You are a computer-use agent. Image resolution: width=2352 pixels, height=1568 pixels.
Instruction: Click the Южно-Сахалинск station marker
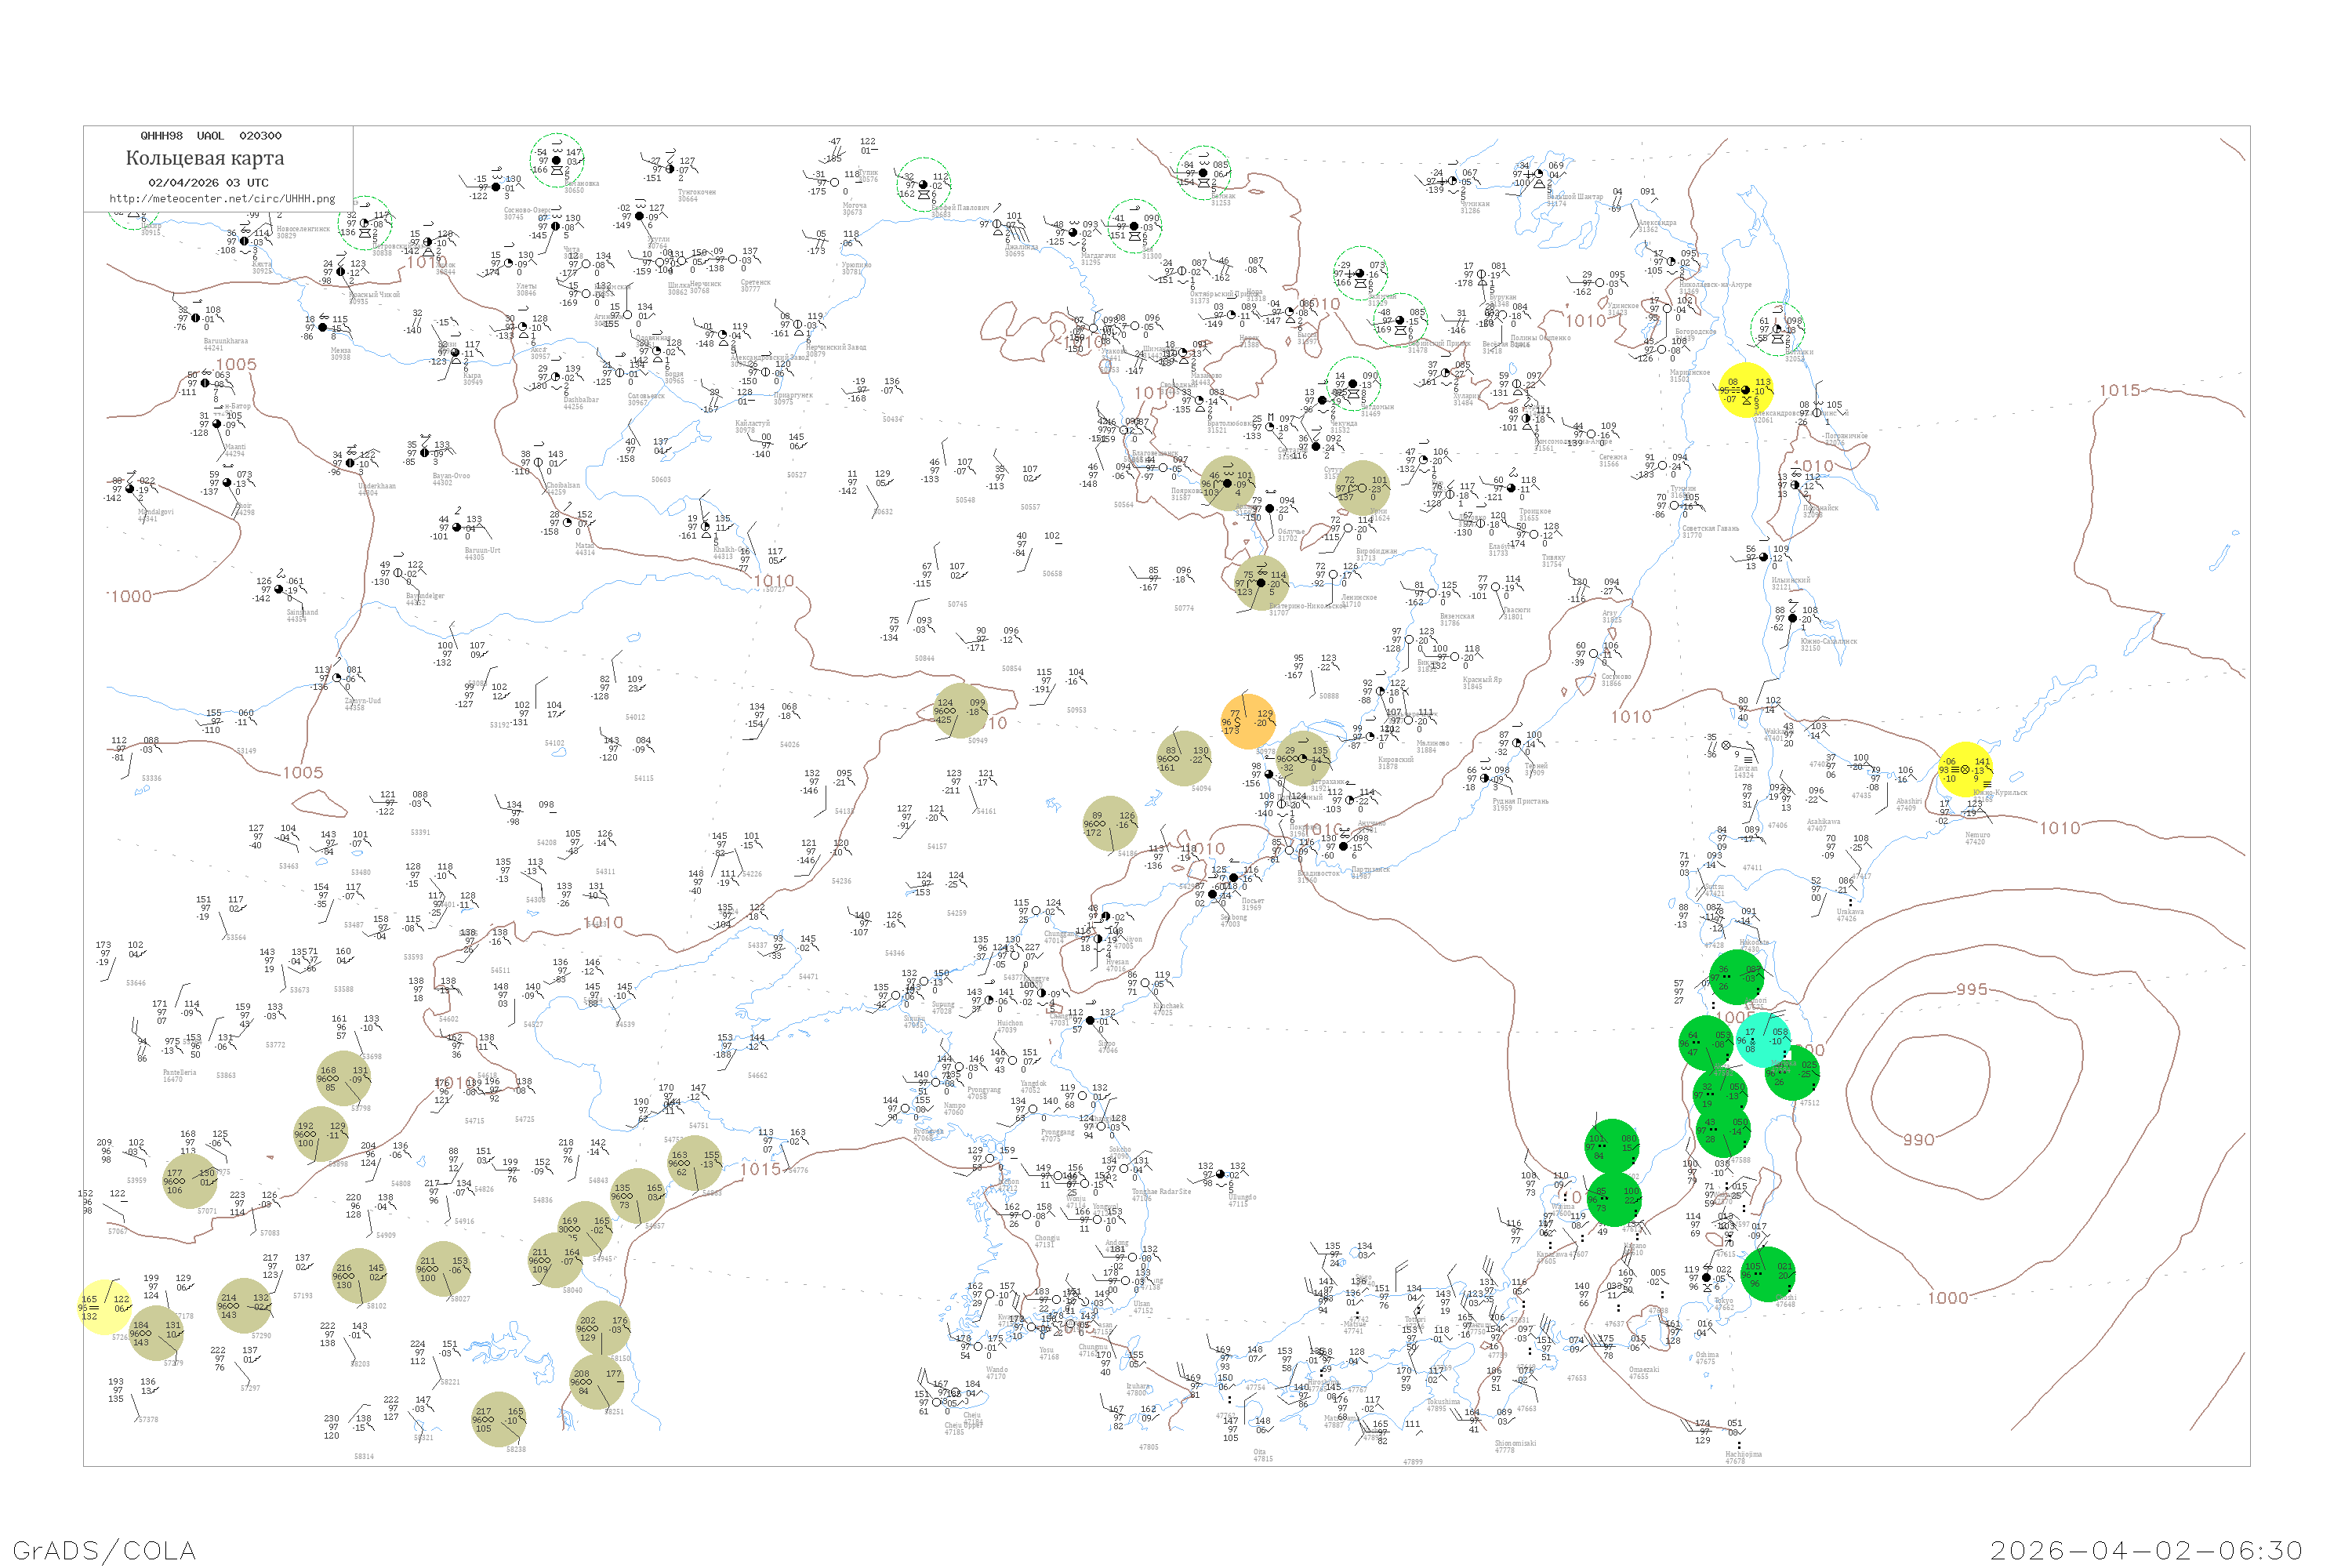coord(1793,619)
